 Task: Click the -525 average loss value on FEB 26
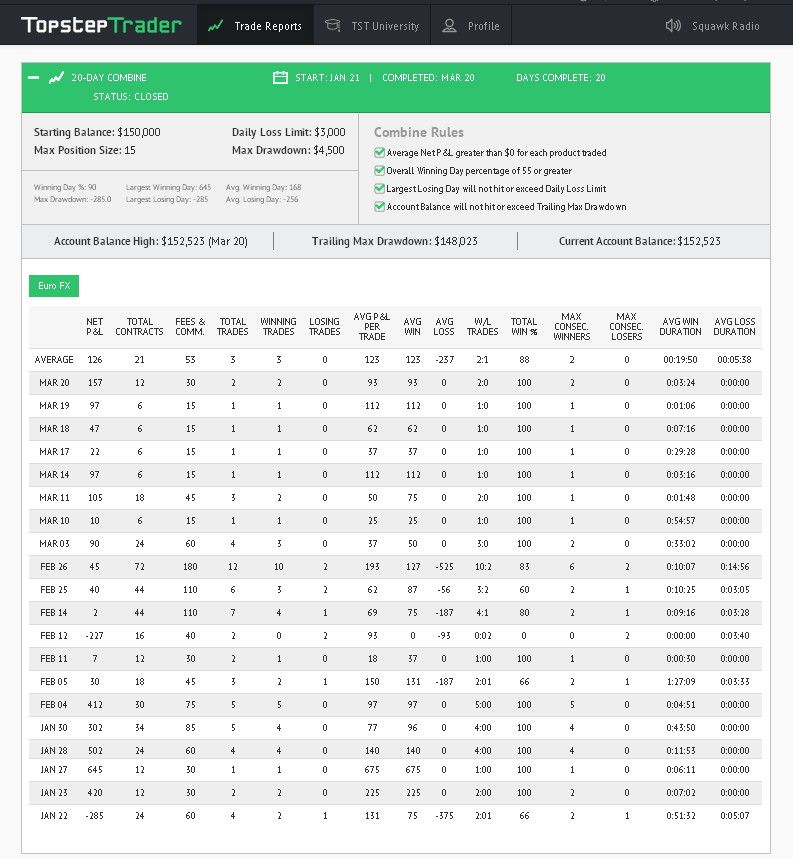pos(444,567)
